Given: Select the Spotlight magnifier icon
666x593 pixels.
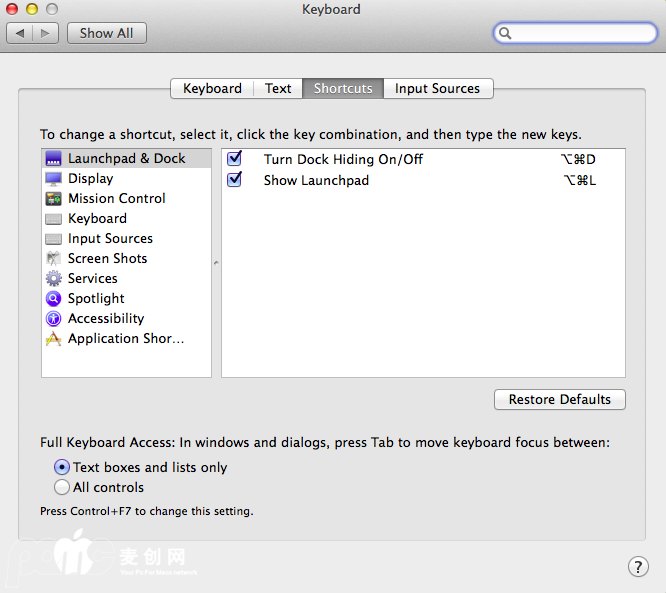Looking at the screenshot, I should click(x=54, y=299).
